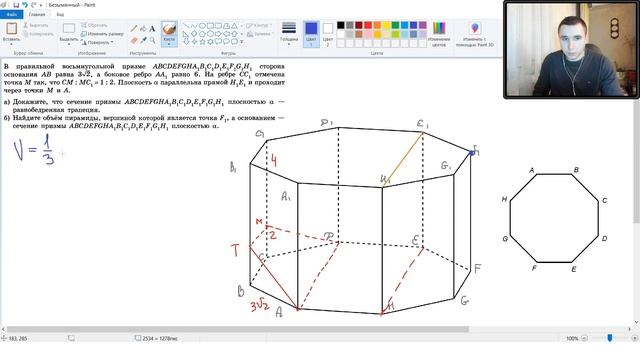This screenshot has width=640, height=360.
Task: Select the Color picker eyedropper tool
Action: click(143, 40)
